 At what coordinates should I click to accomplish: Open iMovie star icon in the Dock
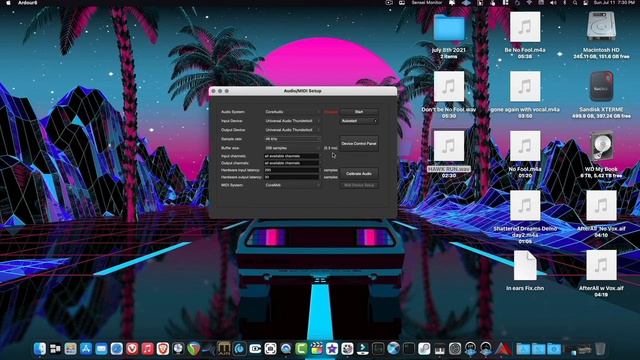pos(332,349)
